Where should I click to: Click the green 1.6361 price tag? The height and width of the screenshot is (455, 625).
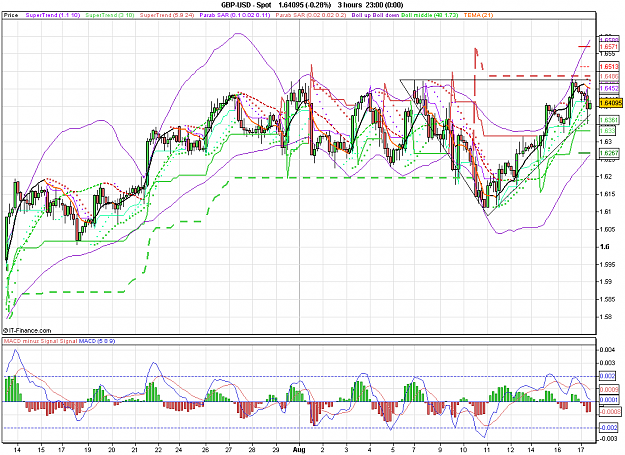(609, 120)
